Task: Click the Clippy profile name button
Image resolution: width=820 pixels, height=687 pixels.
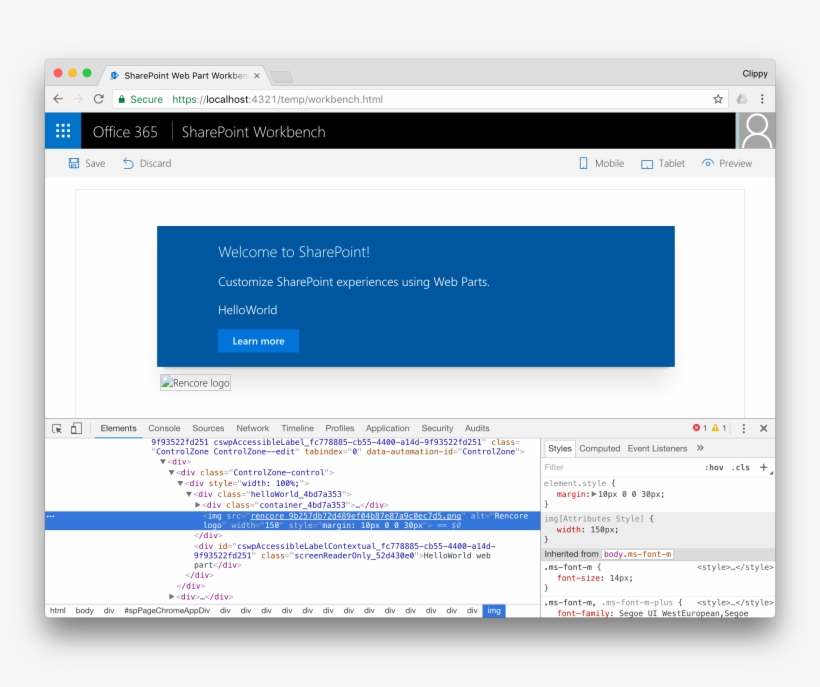Action: tap(755, 74)
